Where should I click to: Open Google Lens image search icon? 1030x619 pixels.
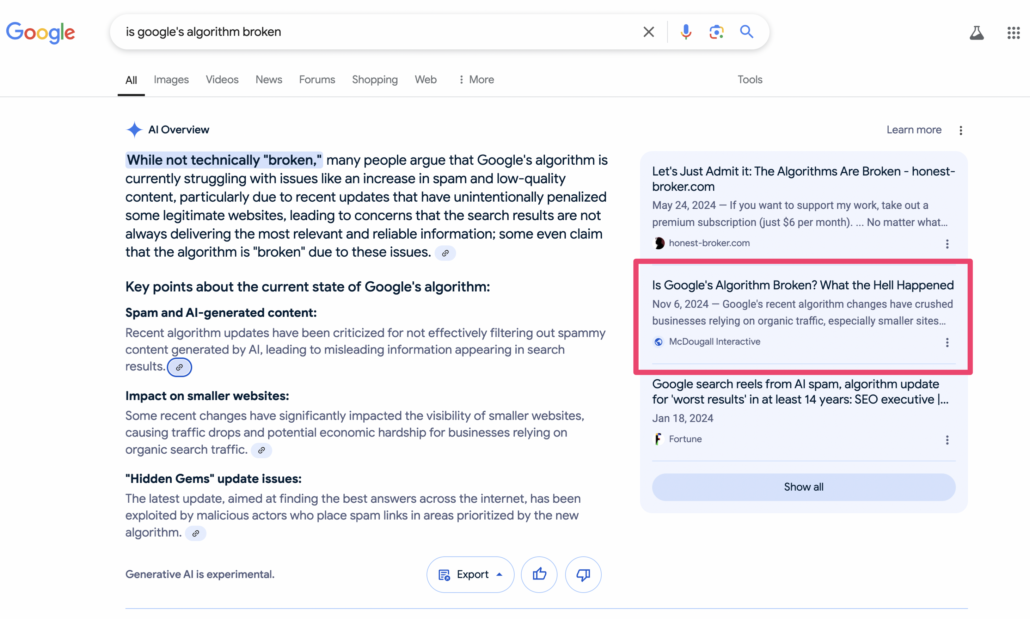[x=716, y=32]
